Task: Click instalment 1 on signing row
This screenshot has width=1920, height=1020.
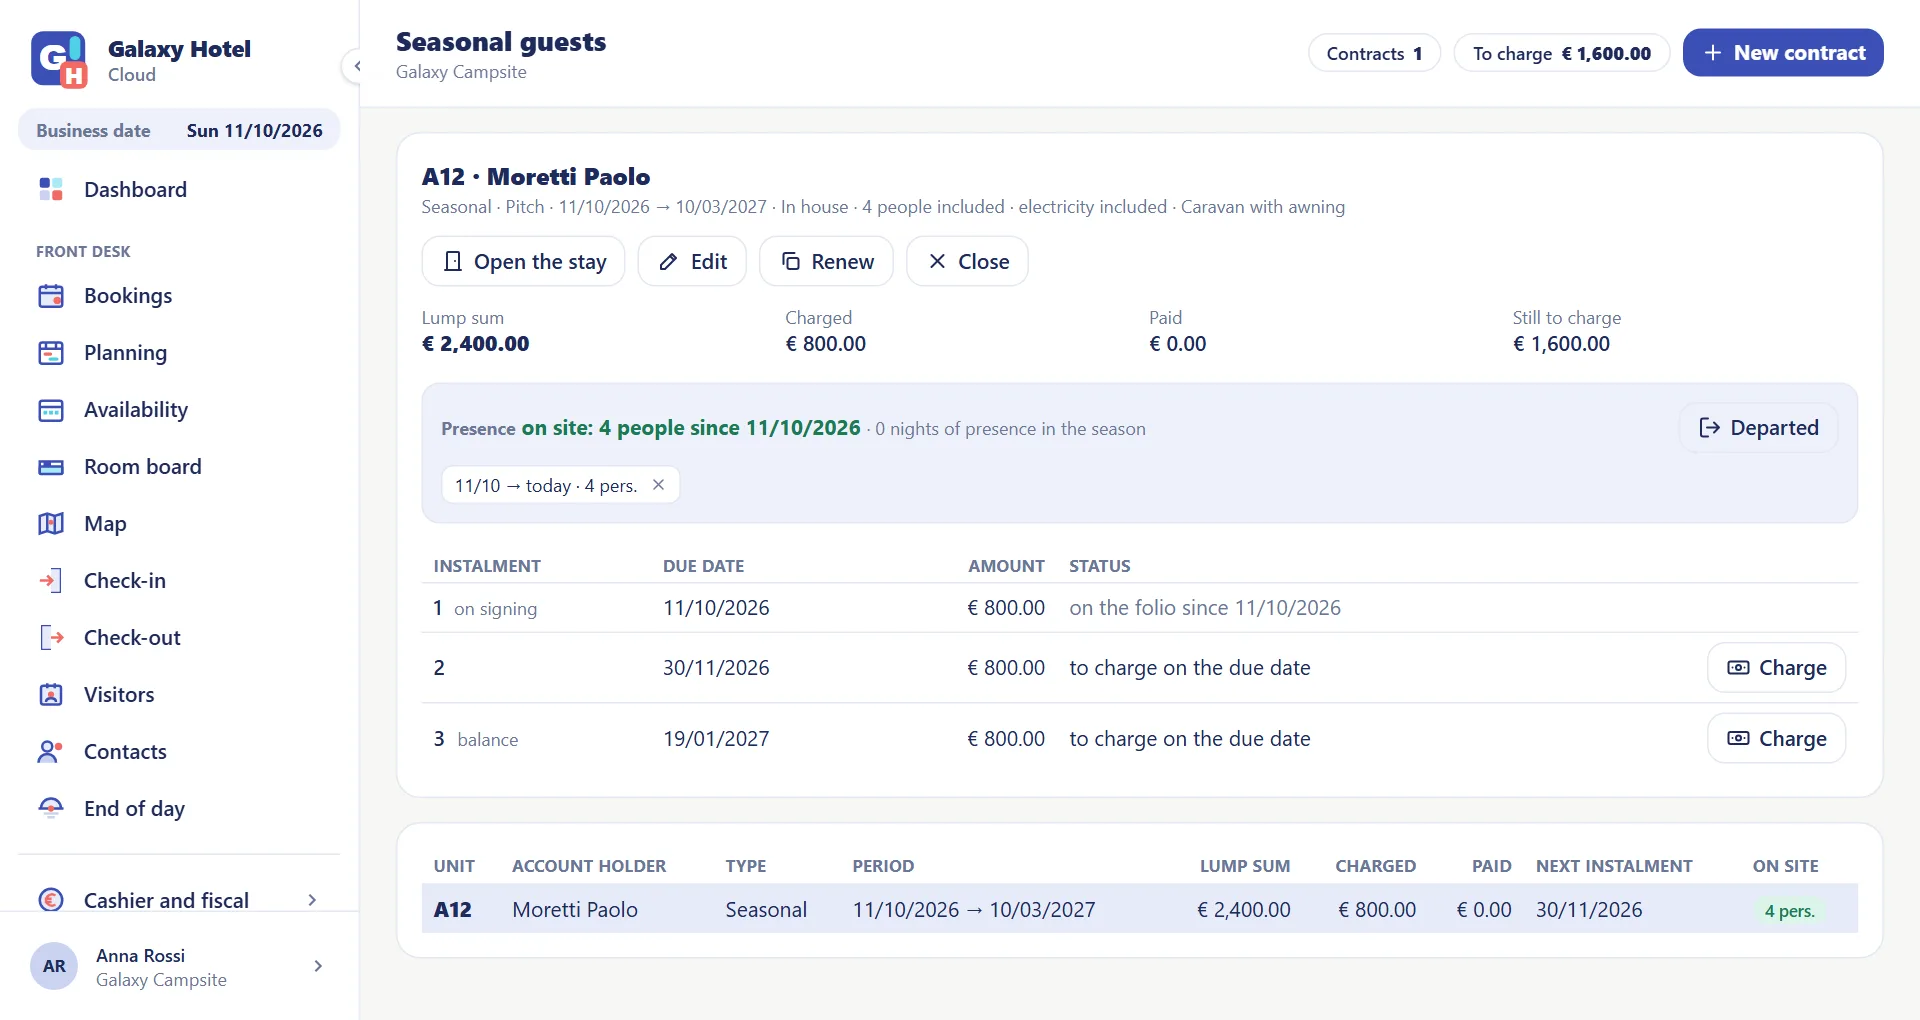Action: point(1139,608)
